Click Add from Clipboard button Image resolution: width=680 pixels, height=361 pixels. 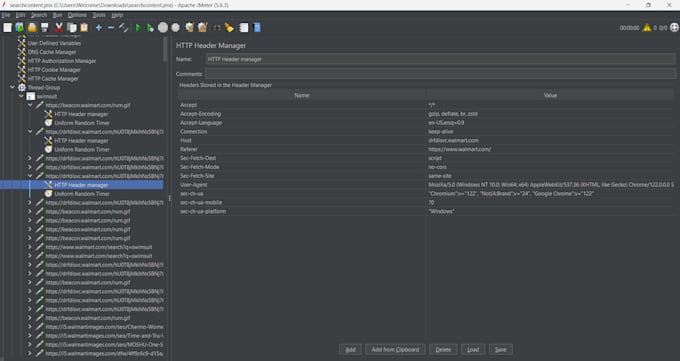[x=395, y=349]
